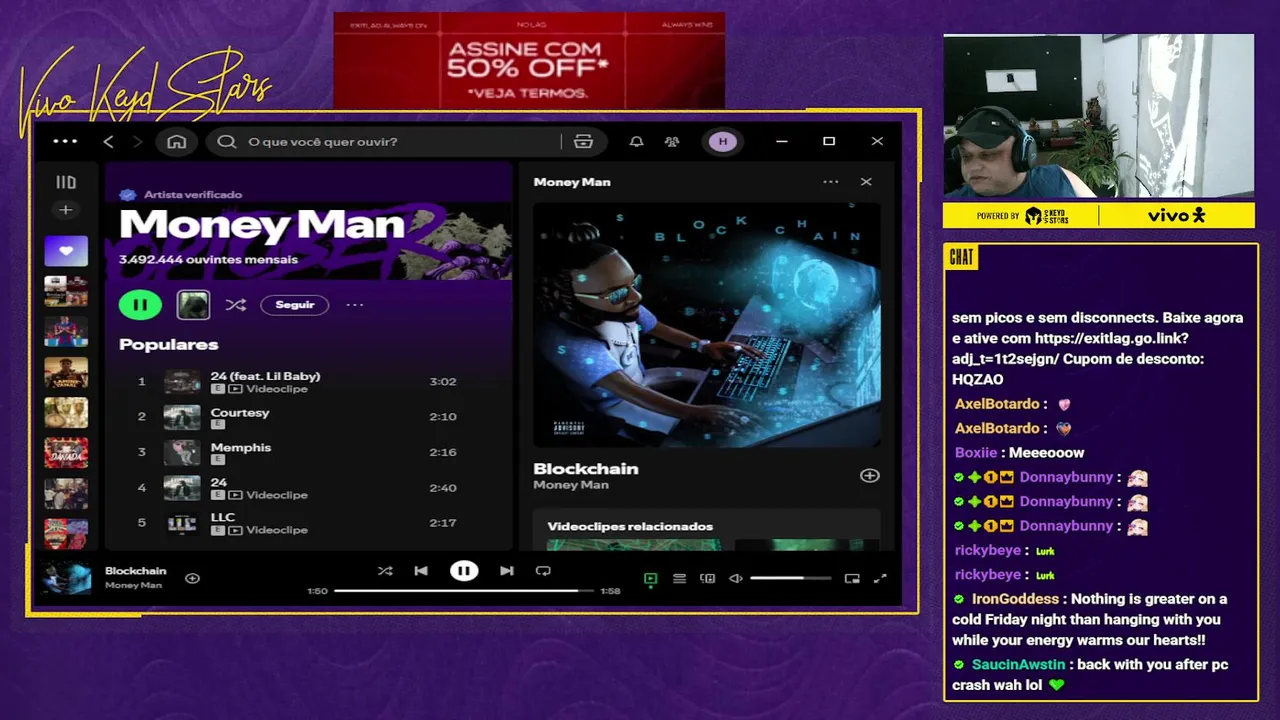Click the 3:02 duration of first track

click(443, 382)
